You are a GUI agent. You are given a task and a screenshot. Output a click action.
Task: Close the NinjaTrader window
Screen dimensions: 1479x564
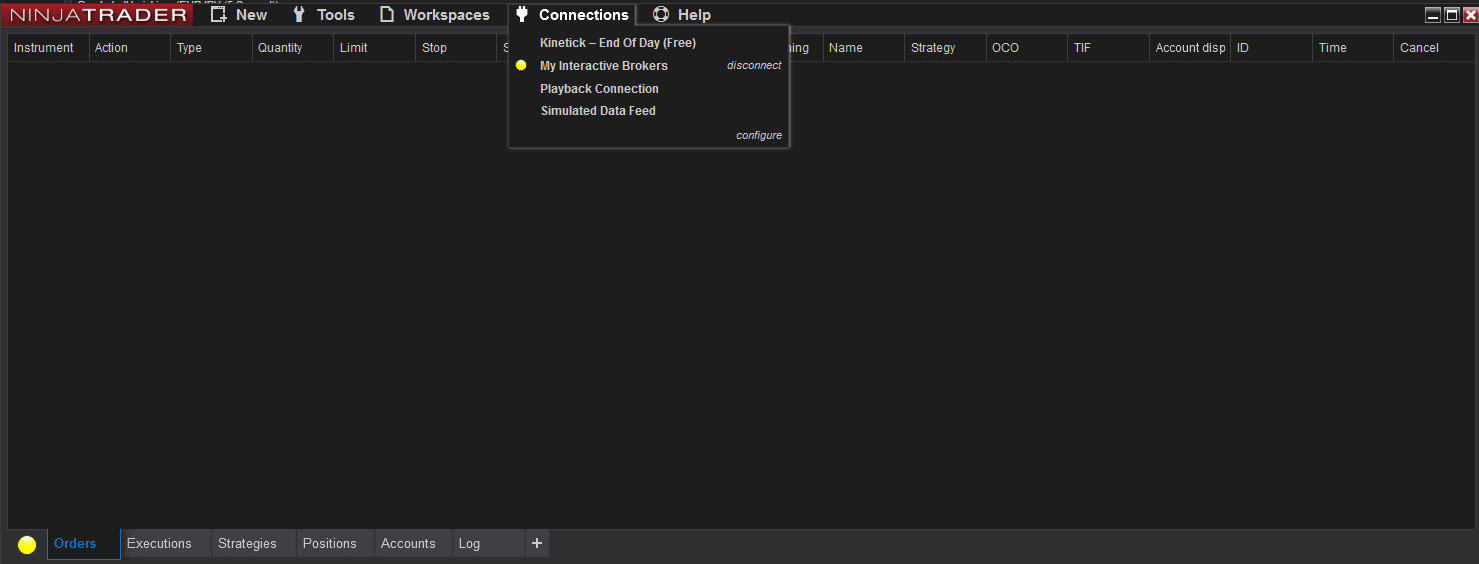click(1470, 15)
